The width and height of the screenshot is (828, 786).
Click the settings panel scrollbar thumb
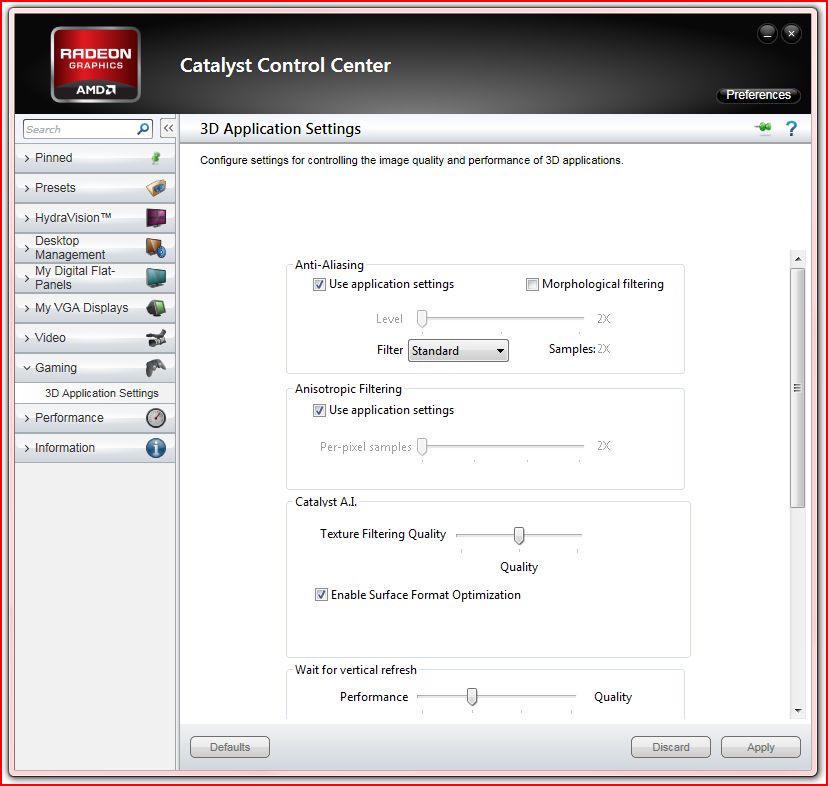click(x=797, y=388)
